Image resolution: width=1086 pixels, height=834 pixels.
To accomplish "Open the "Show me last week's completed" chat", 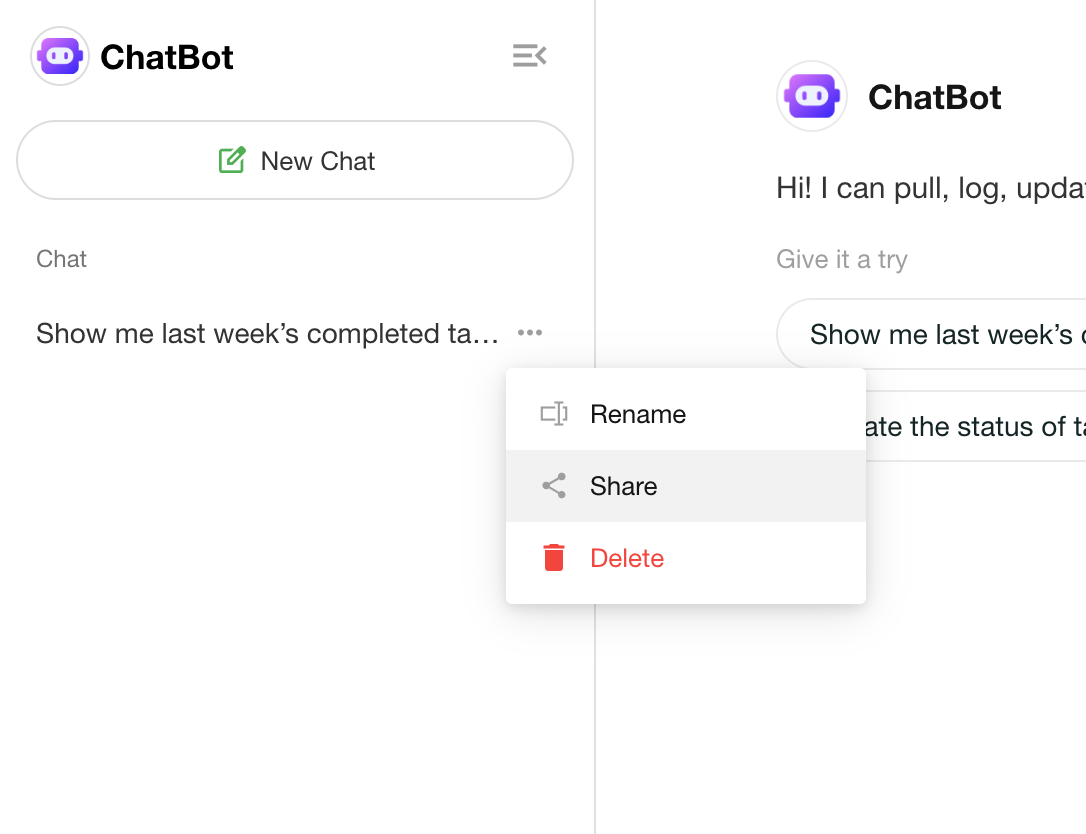I will point(267,334).
